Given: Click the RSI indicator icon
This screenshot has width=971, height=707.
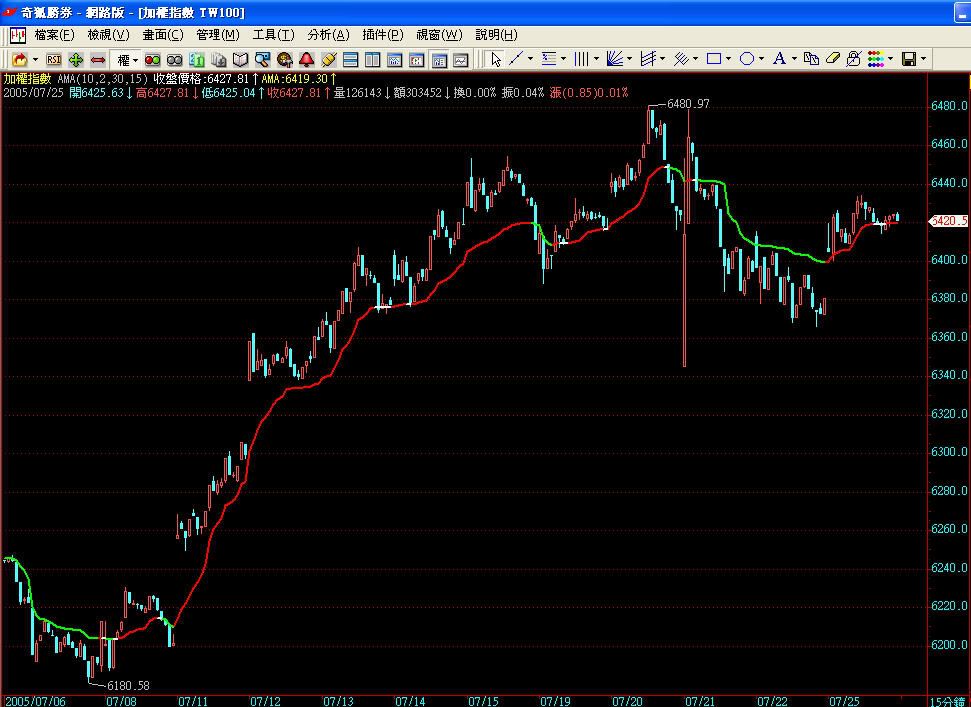Looking at the screenshot, I should click(x=54, y=59).
